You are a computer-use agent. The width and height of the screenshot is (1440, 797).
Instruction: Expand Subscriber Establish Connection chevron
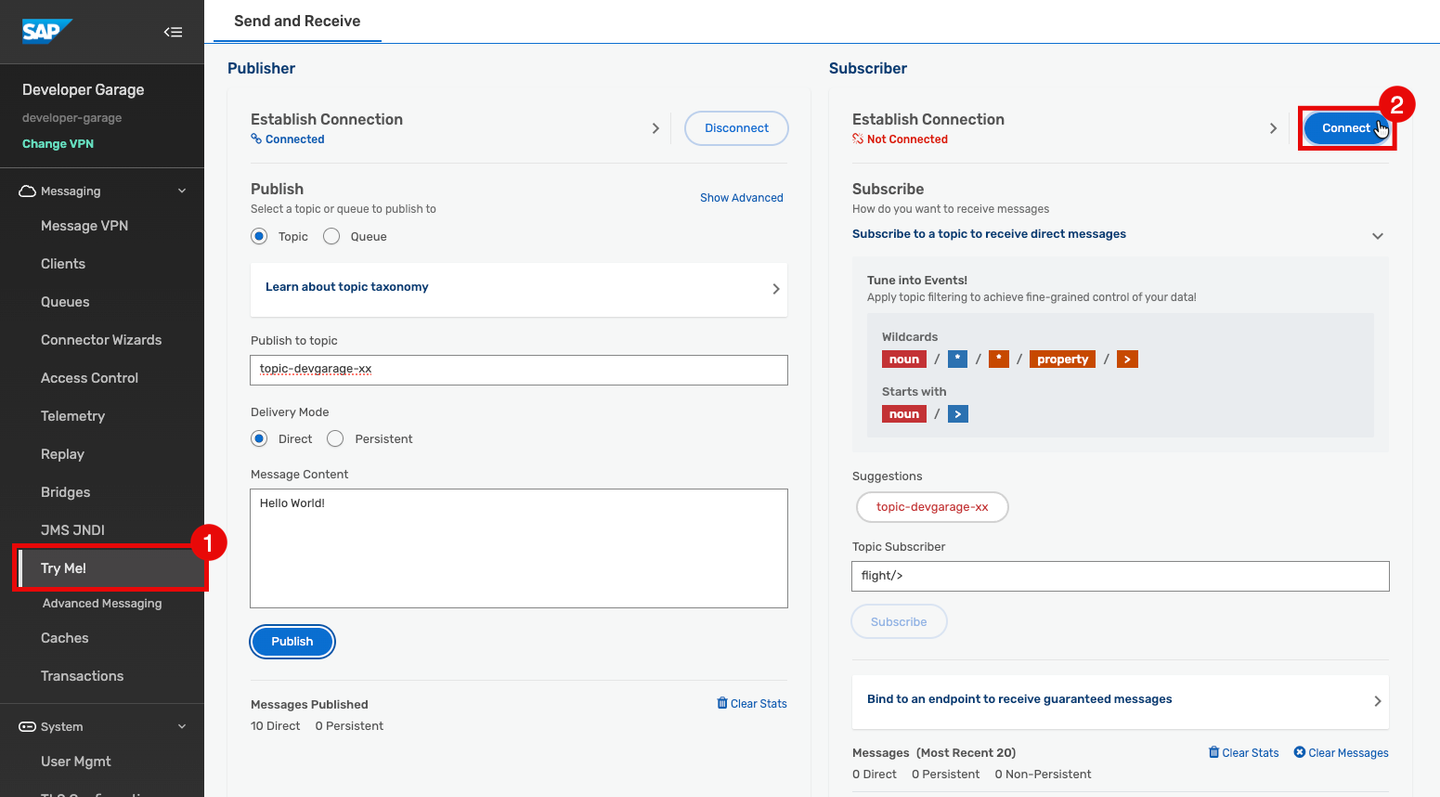coord(1273,128)
